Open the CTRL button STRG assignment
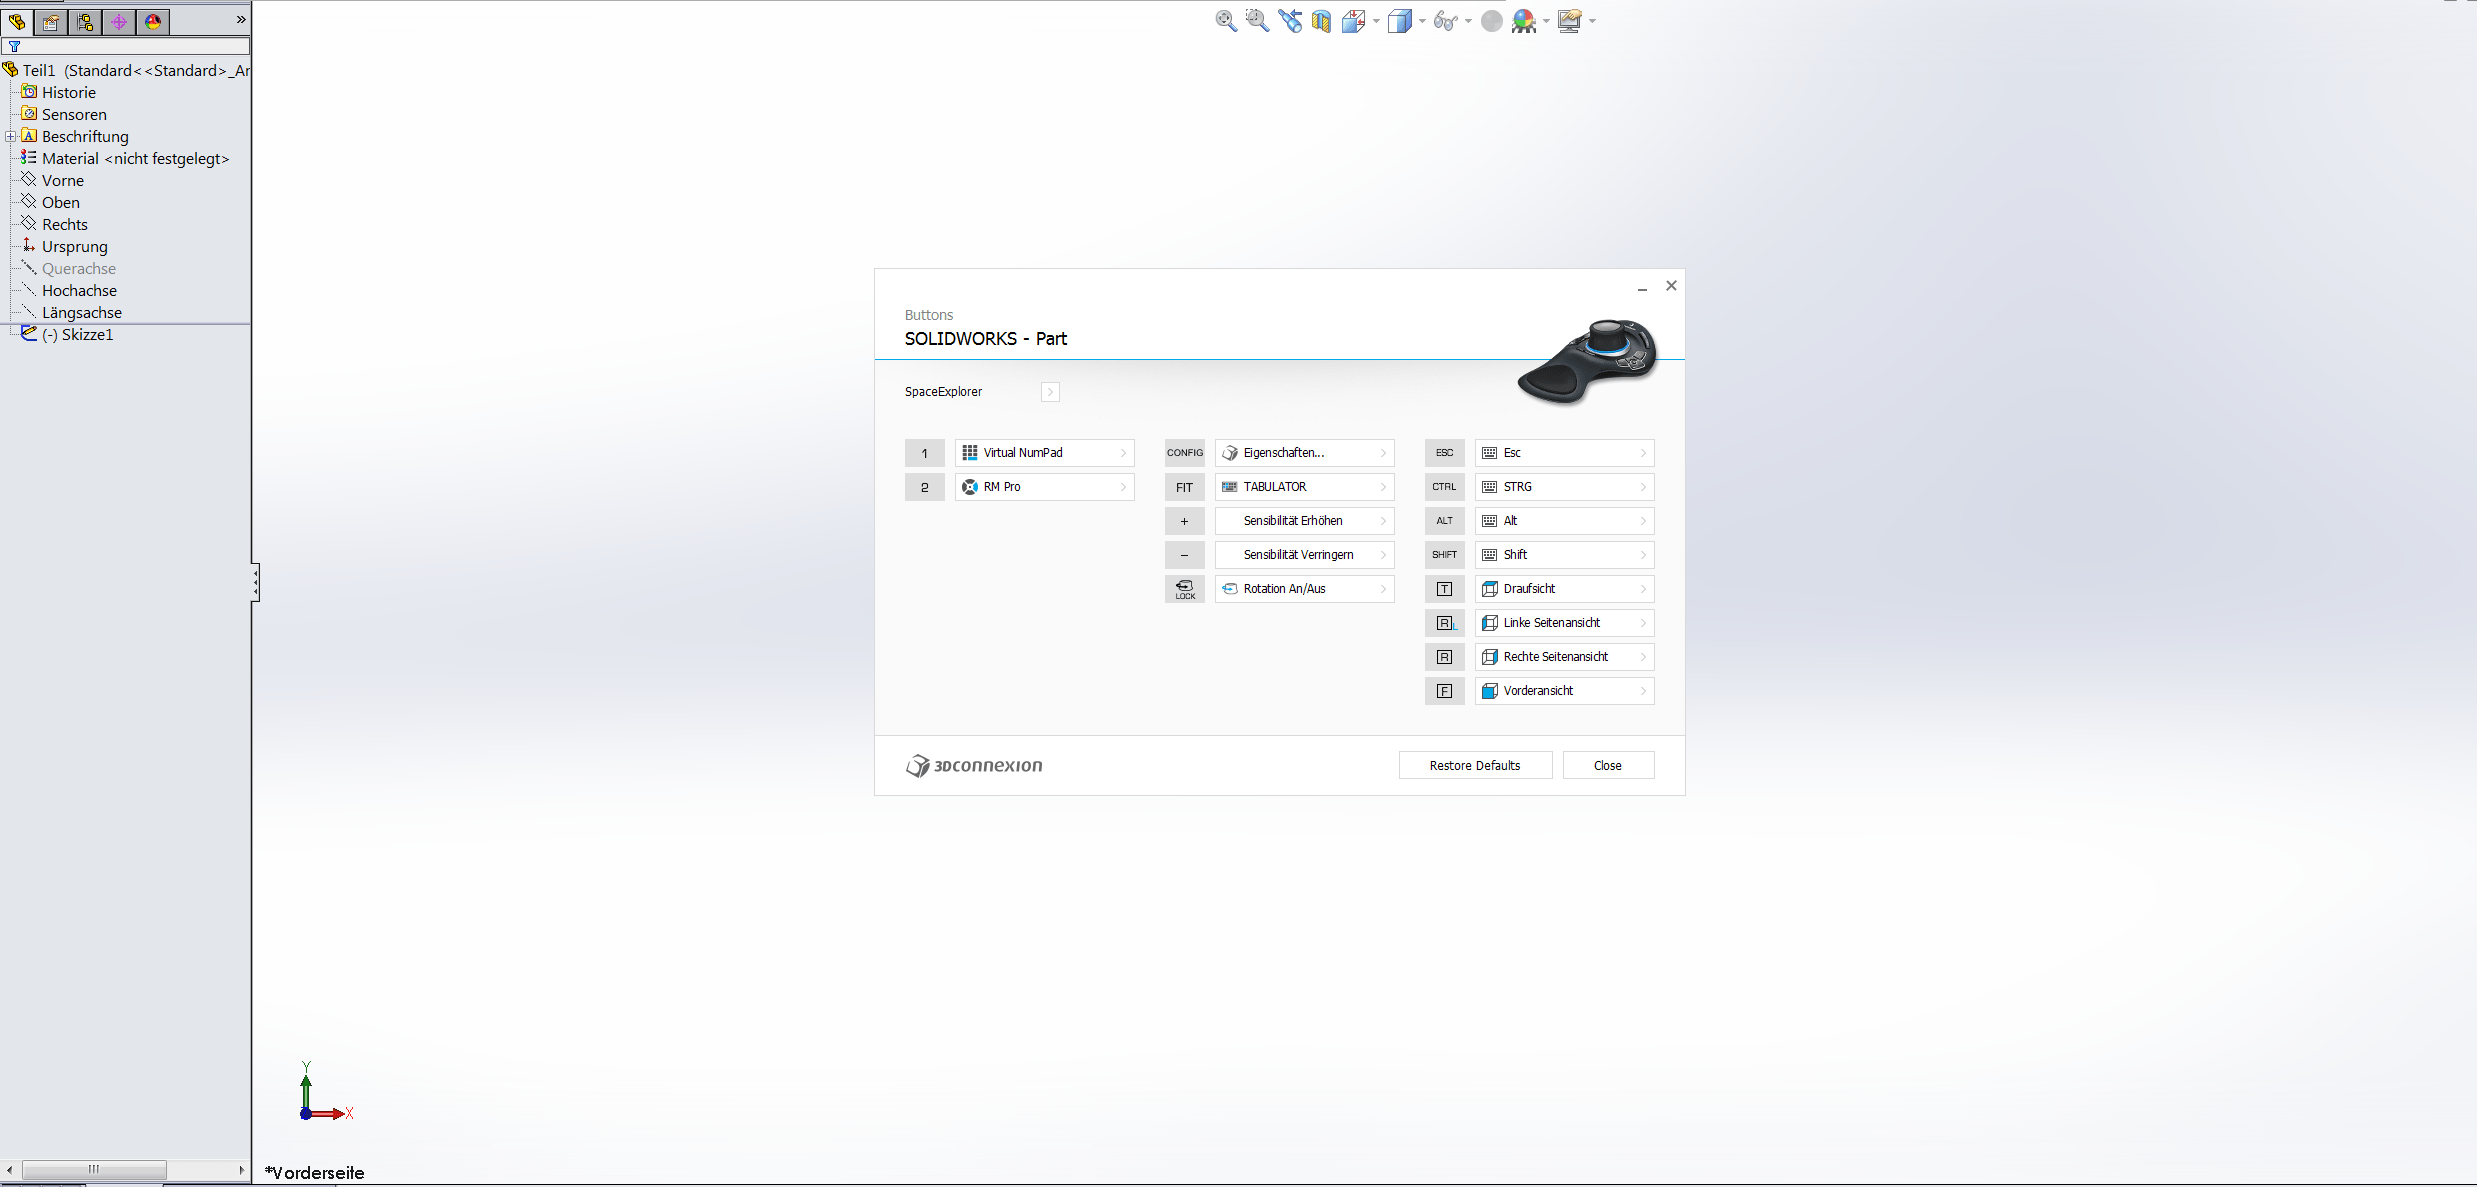2477x1187 pixels. coord(1564,487)
